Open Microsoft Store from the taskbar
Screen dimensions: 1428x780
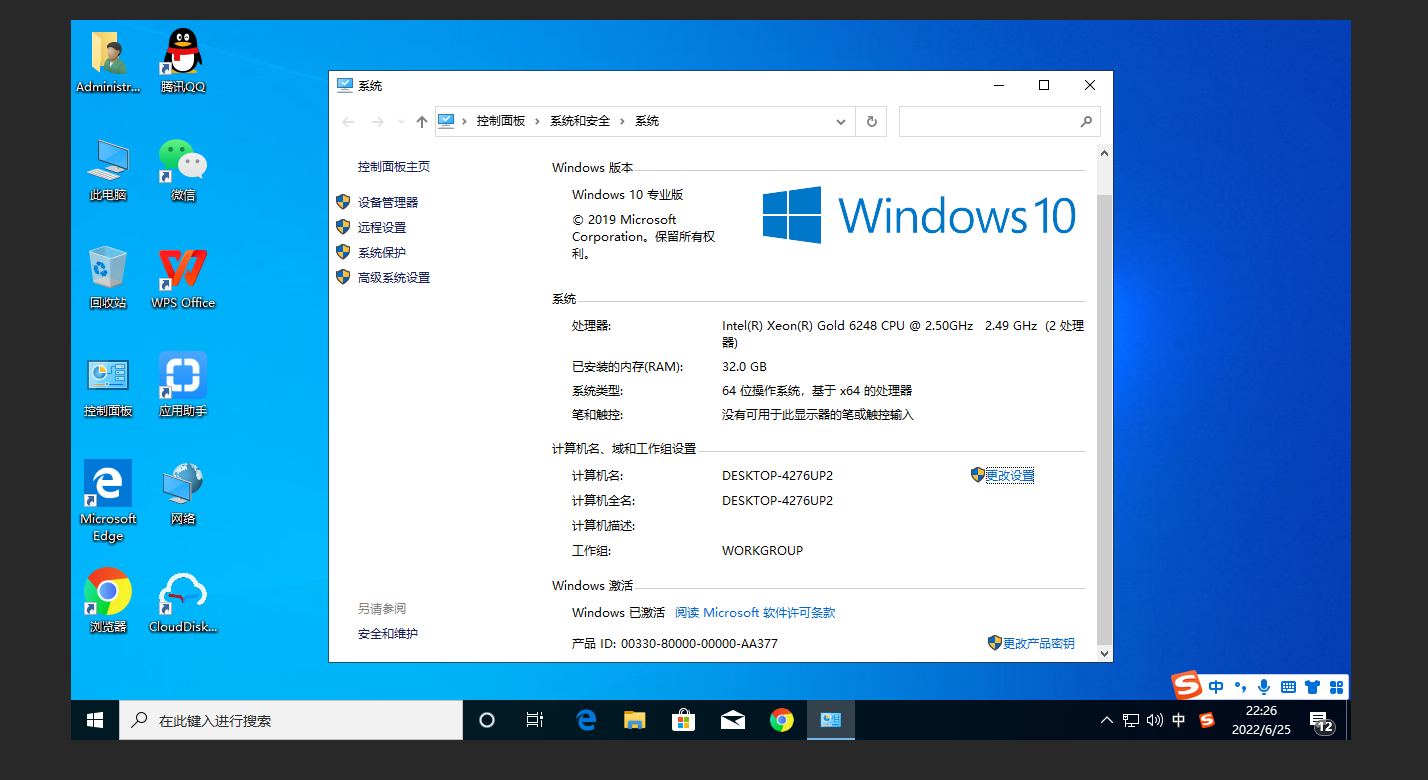(683, 720)
